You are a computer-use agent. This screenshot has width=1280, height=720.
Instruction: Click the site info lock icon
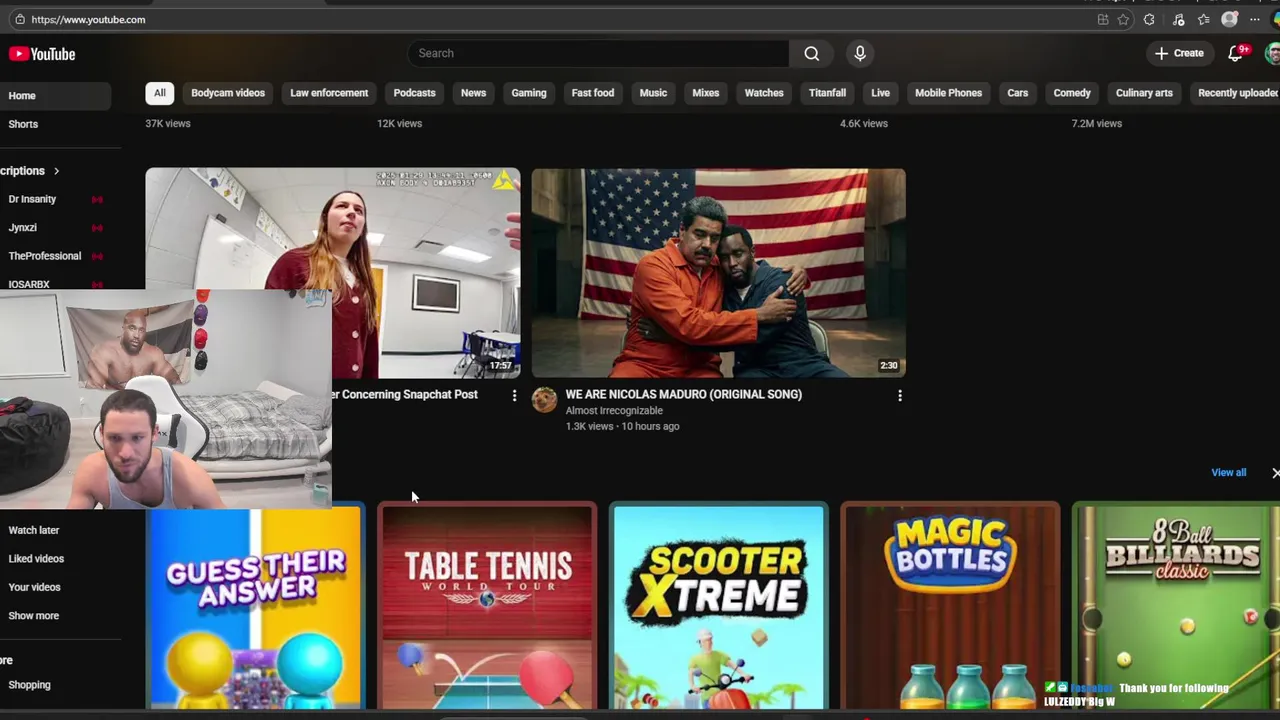[19, 19]
